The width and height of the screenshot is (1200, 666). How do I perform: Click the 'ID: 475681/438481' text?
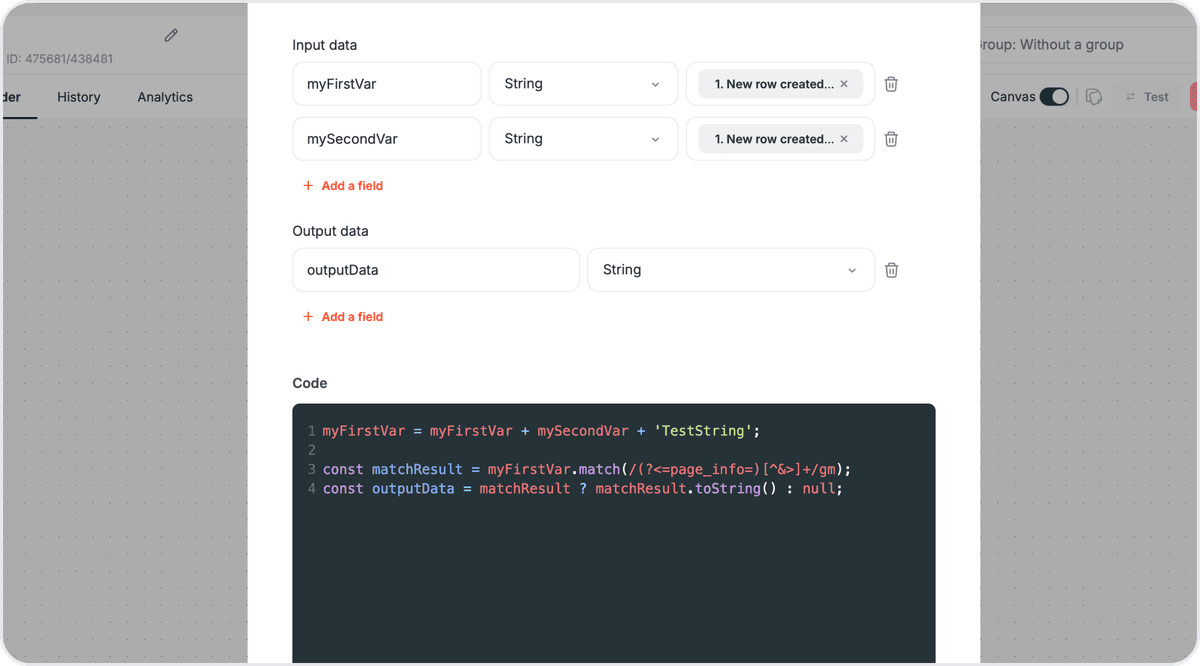point(59,59)
